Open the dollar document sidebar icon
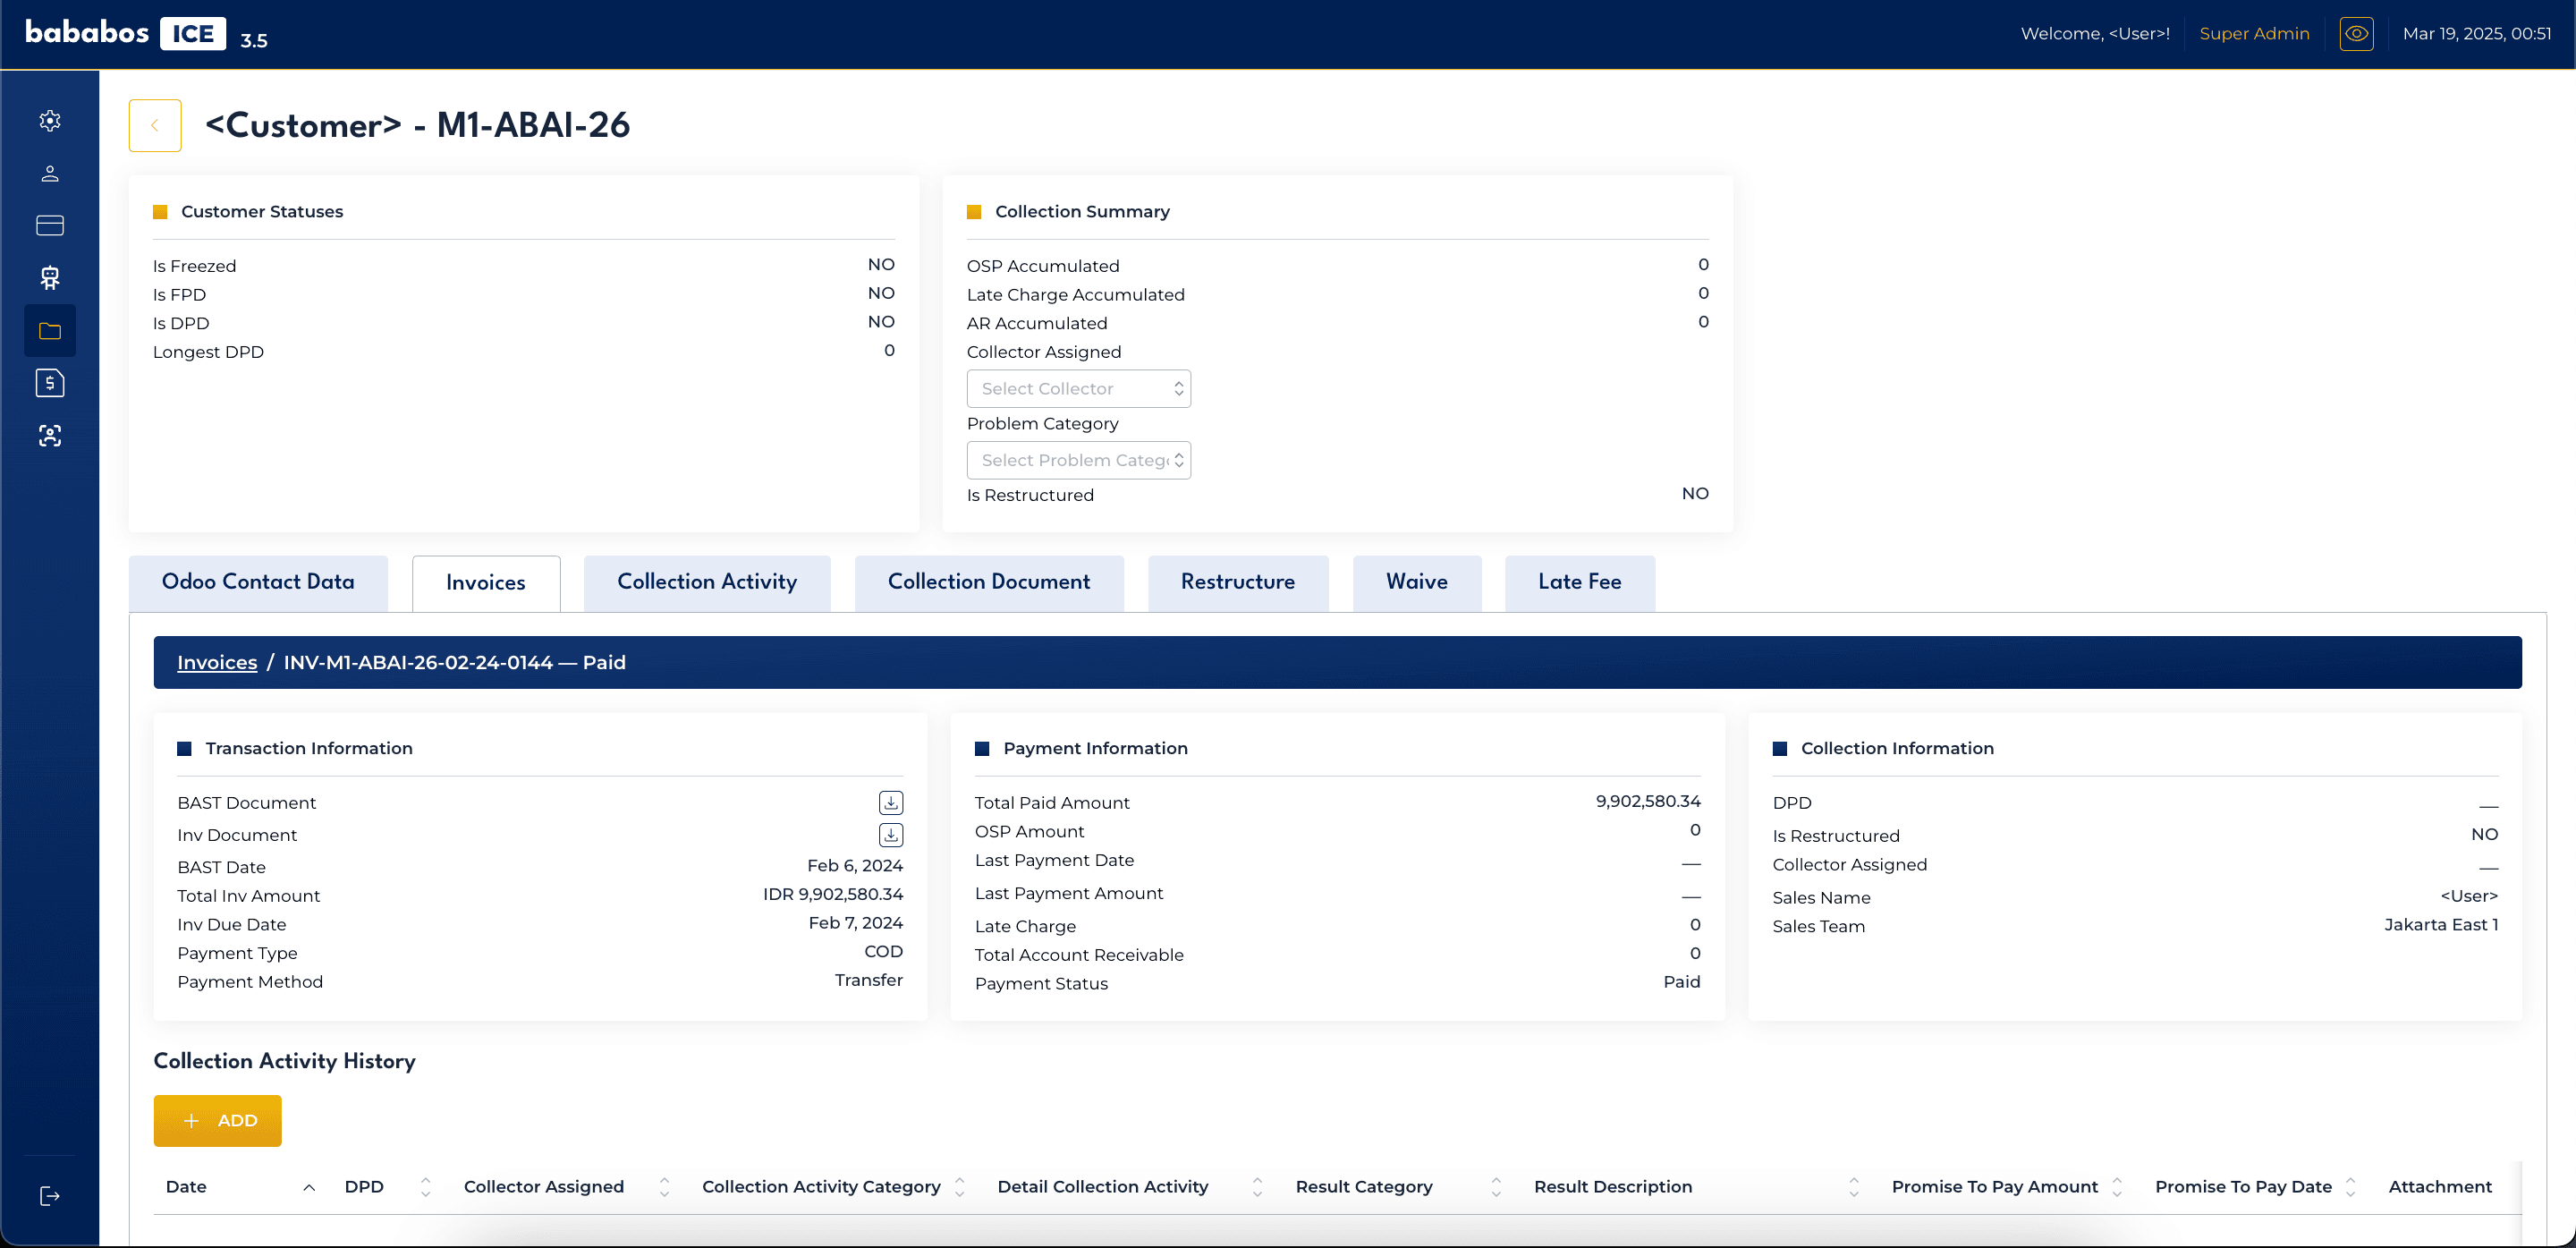2576x1248 pixels. 50,383
